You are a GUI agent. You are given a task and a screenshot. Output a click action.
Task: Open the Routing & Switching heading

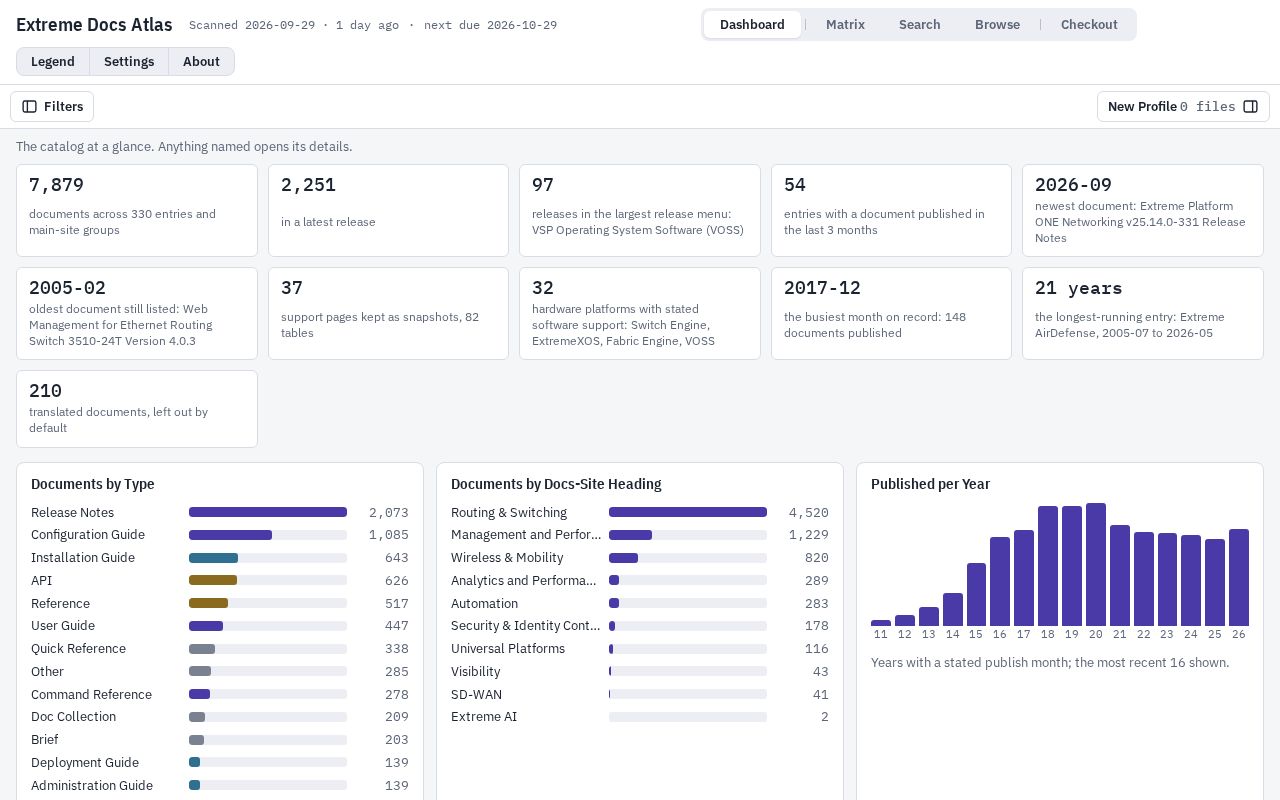[640, 512]
